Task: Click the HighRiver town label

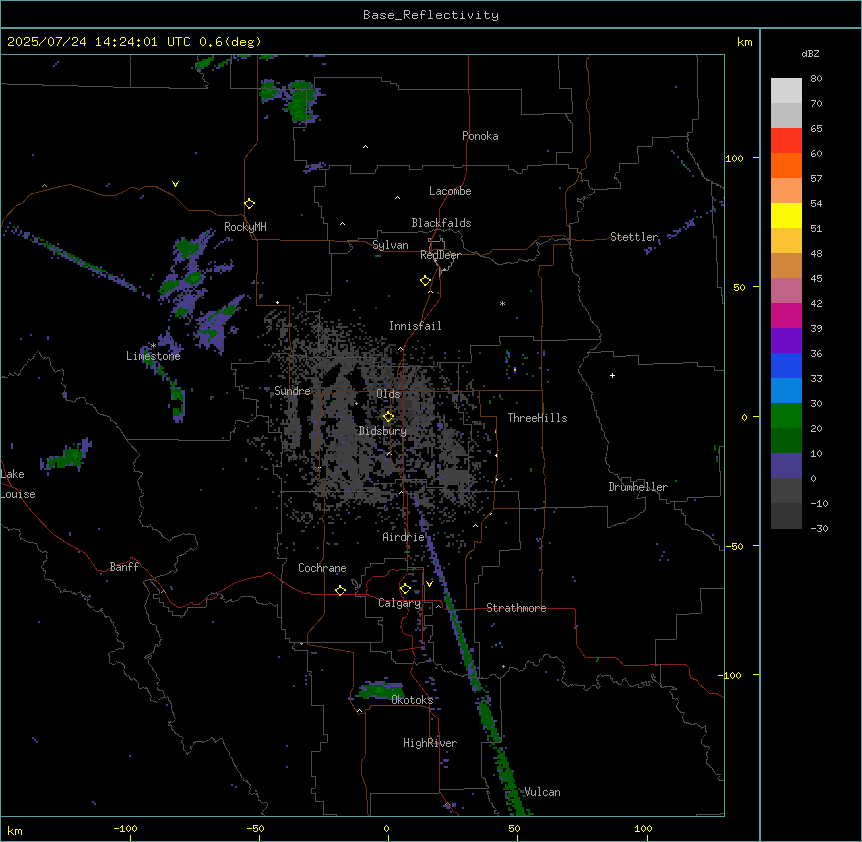Action: tap(430, 743)
